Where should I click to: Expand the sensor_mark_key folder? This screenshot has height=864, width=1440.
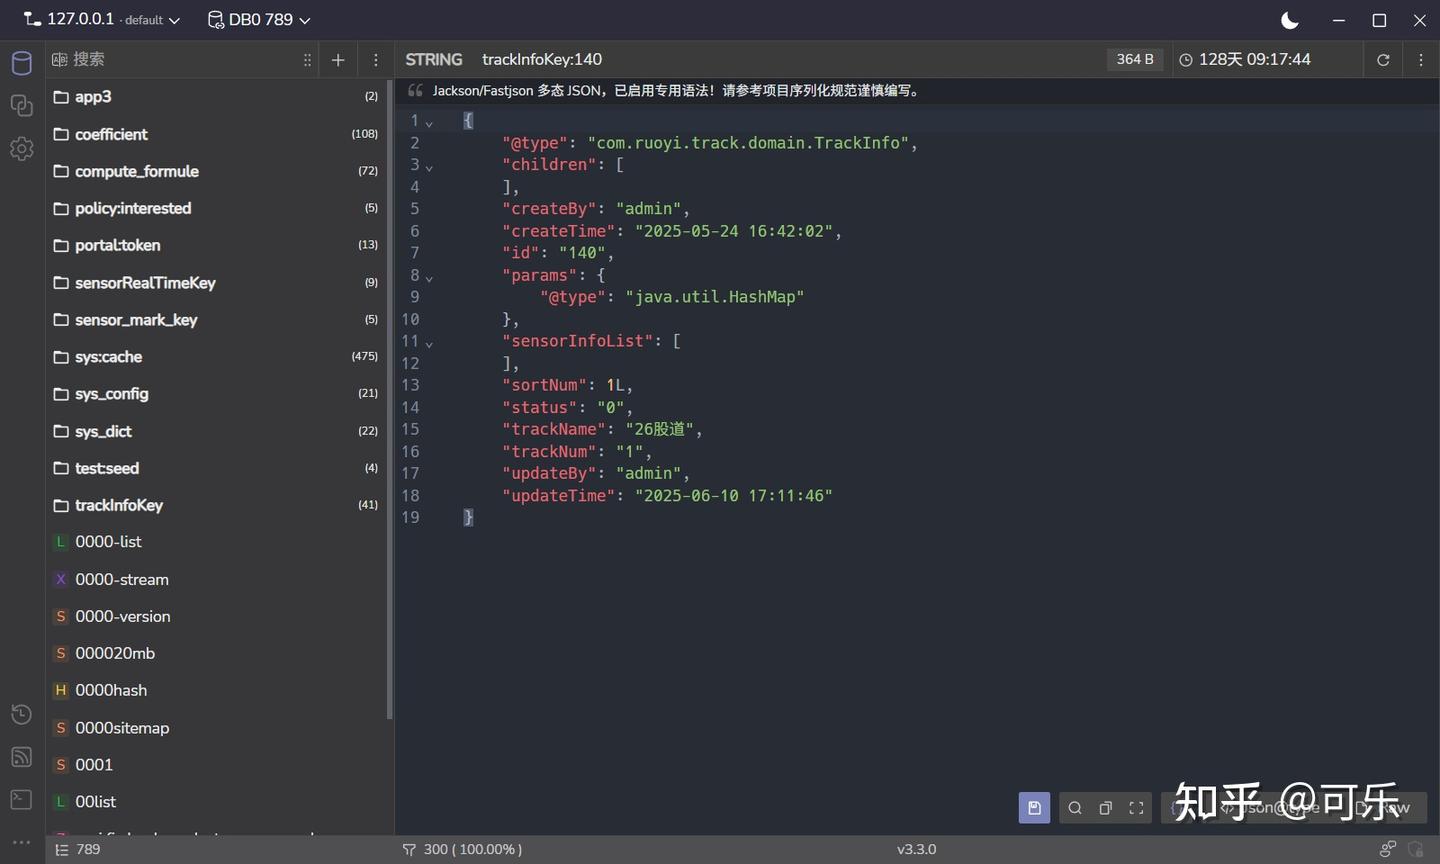(216, 320)
